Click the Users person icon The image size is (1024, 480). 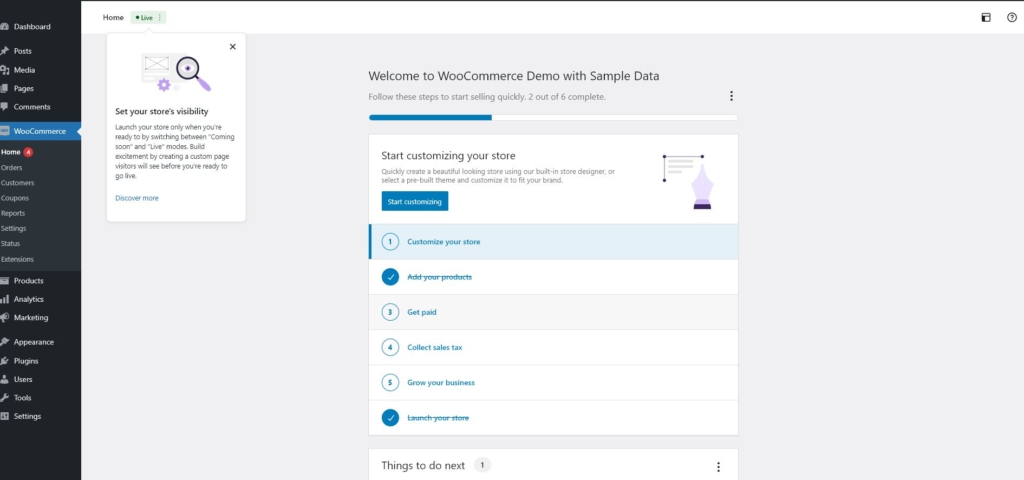(x=4, y=379)
